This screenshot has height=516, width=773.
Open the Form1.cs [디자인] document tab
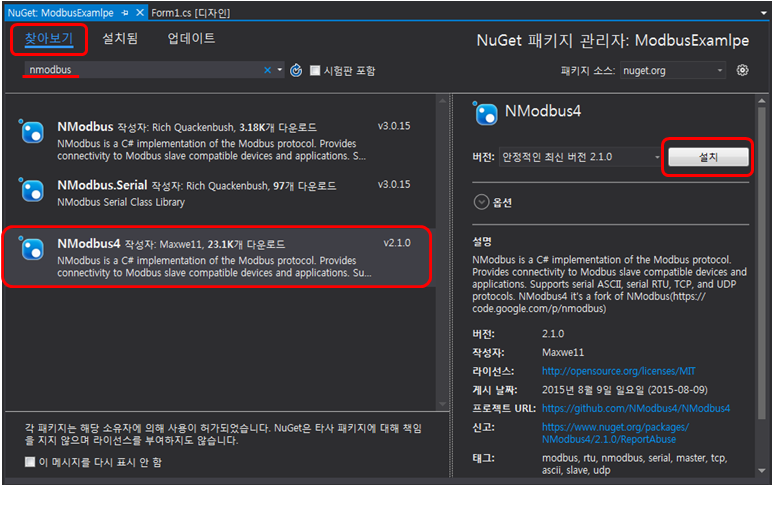(192, 12)
